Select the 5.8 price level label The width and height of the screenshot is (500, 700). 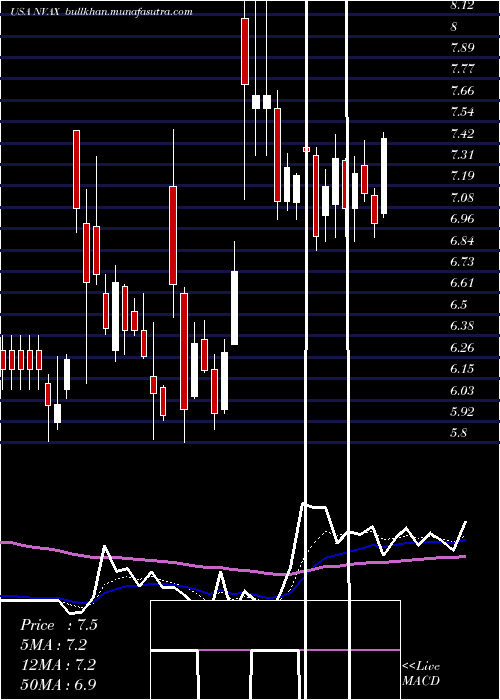[x=459, y=433]
